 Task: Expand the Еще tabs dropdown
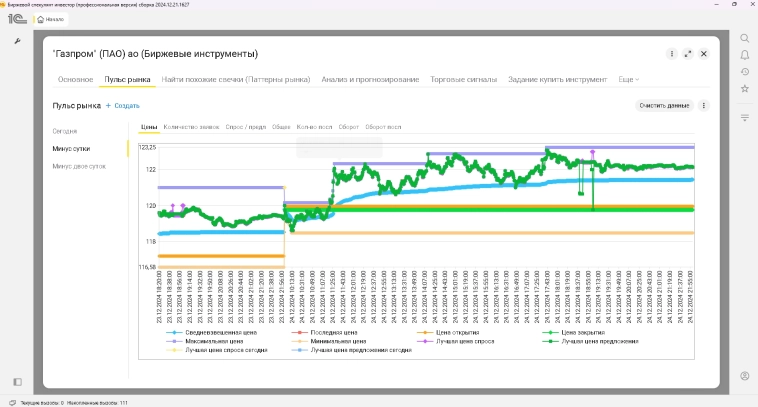[629, 79]
